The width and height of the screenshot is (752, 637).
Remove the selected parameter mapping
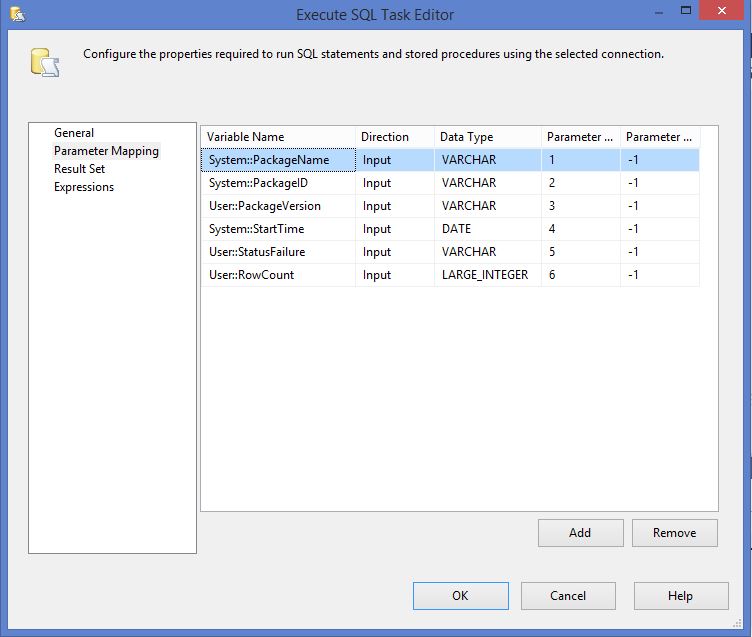click(674, 533)
